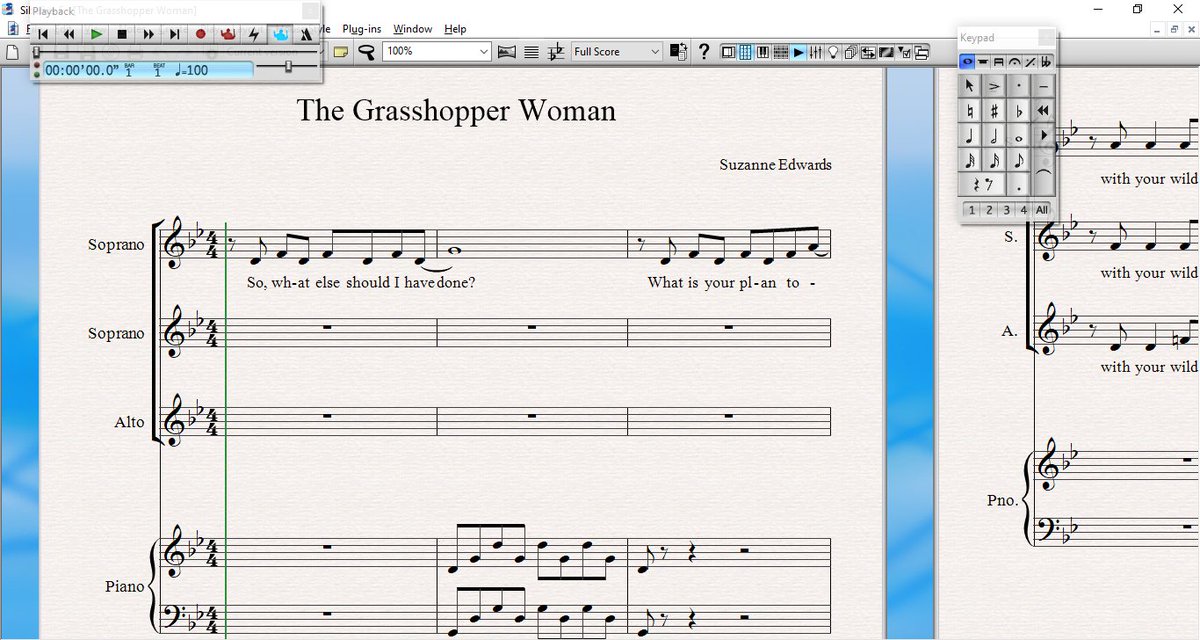The height and width of the screenshot is (640, 1200).
Task: Toggle the Keyboard window piano-keys button
Action: 763,52
